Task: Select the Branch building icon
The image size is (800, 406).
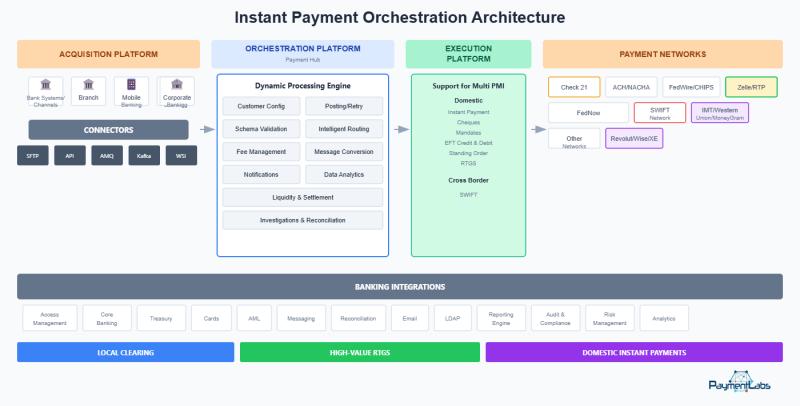Action: pos(88,84)
